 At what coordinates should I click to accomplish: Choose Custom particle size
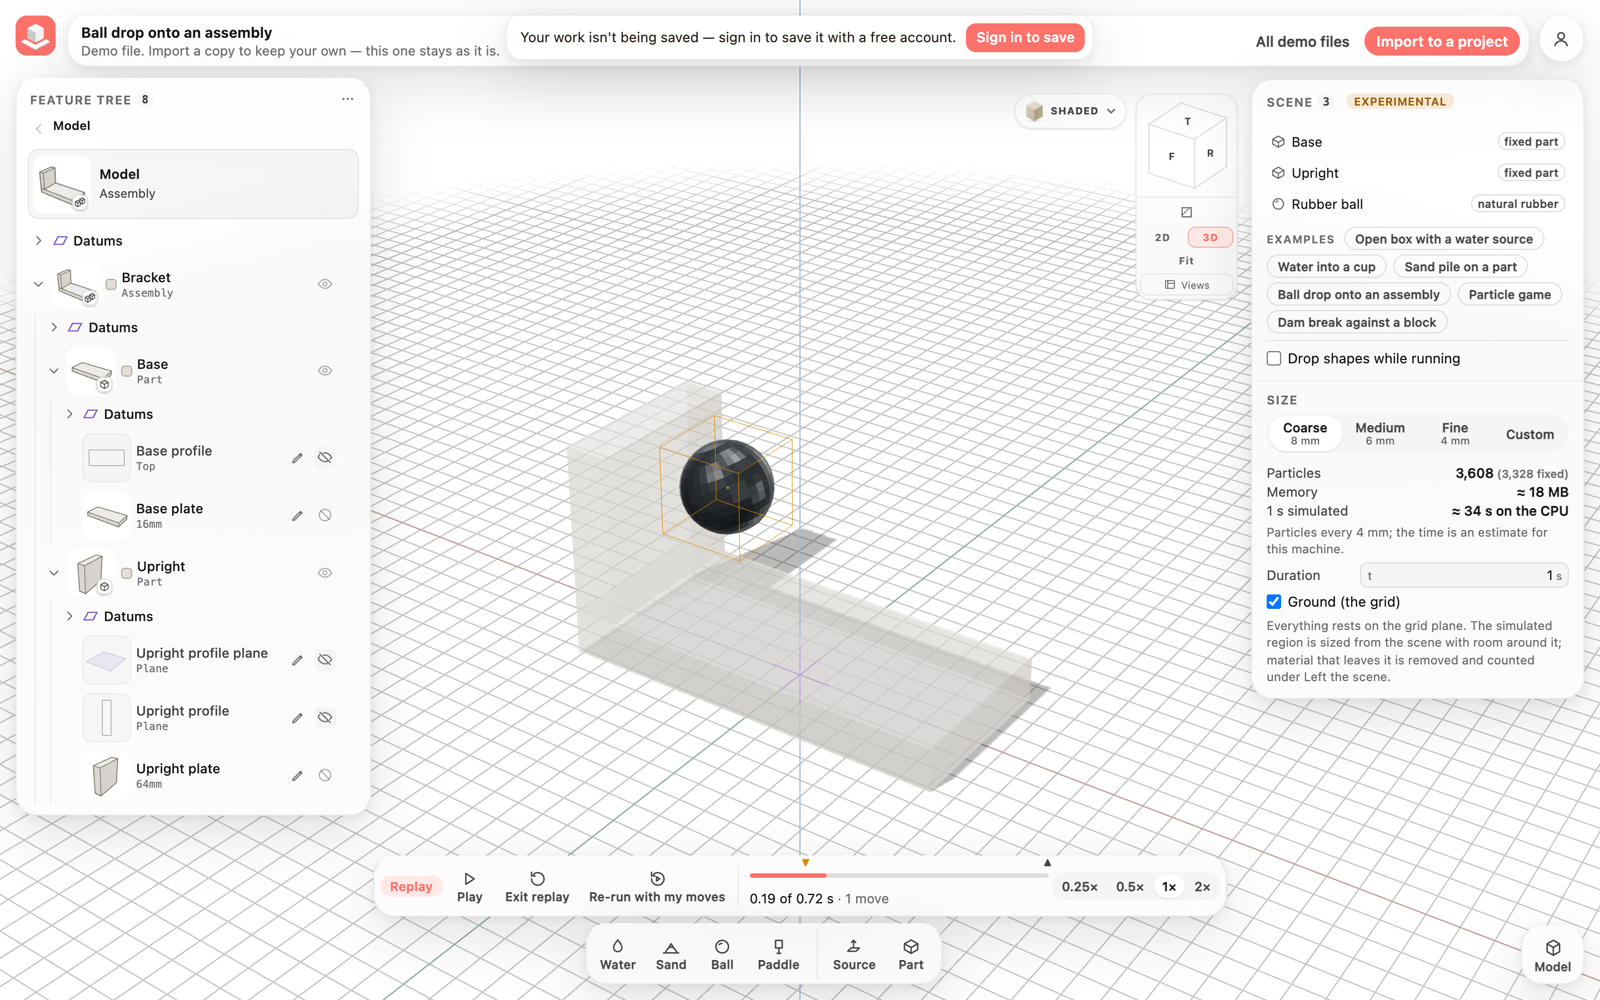pyautogui.click(x=1529, y=434)
